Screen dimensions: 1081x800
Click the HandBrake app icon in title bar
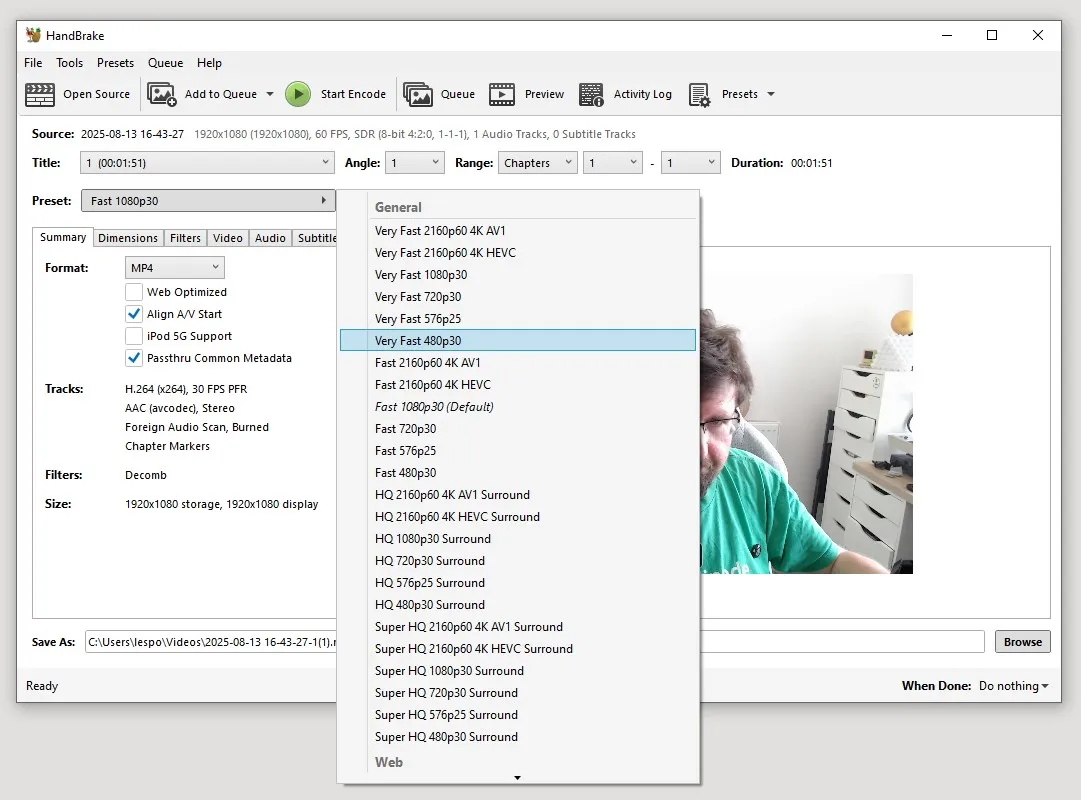[x=33, y=35]
